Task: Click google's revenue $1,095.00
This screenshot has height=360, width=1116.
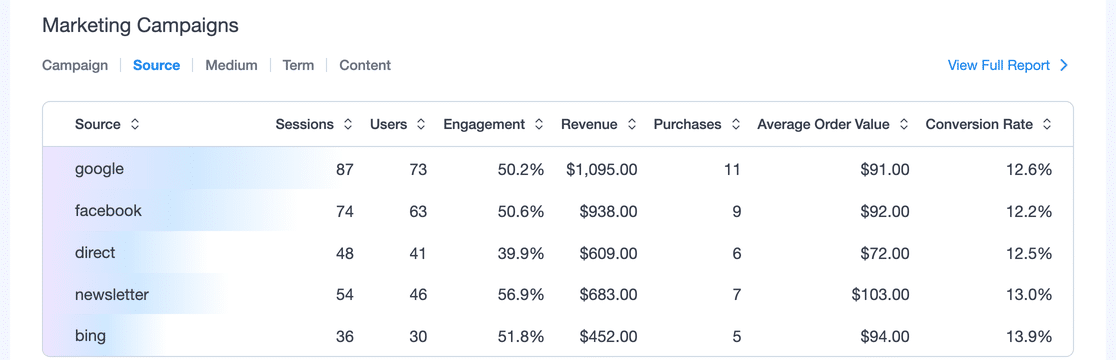Action: point(601,169)
